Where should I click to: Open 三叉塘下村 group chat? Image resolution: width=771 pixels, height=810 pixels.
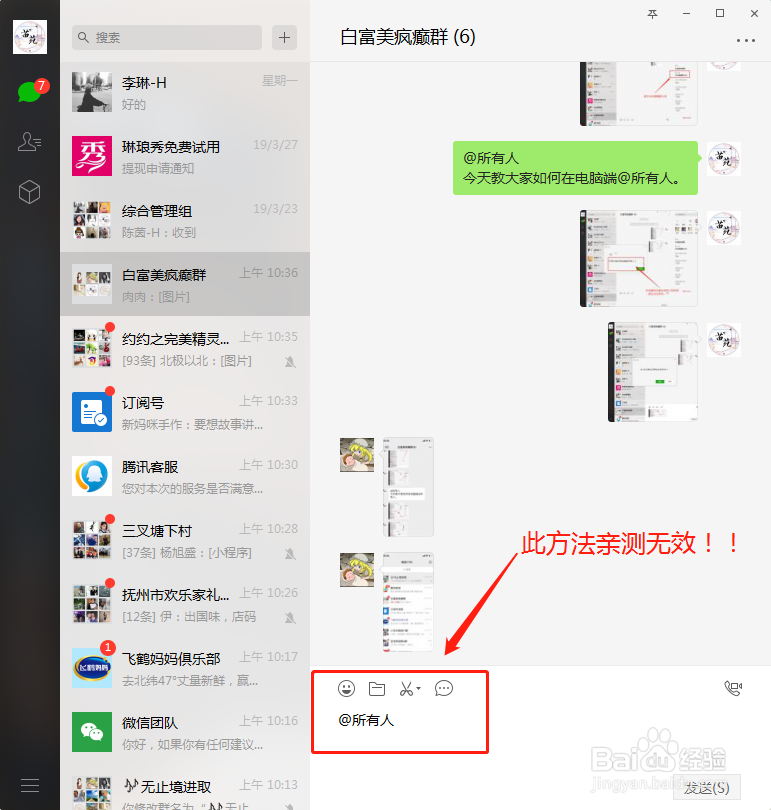(185, 540)
